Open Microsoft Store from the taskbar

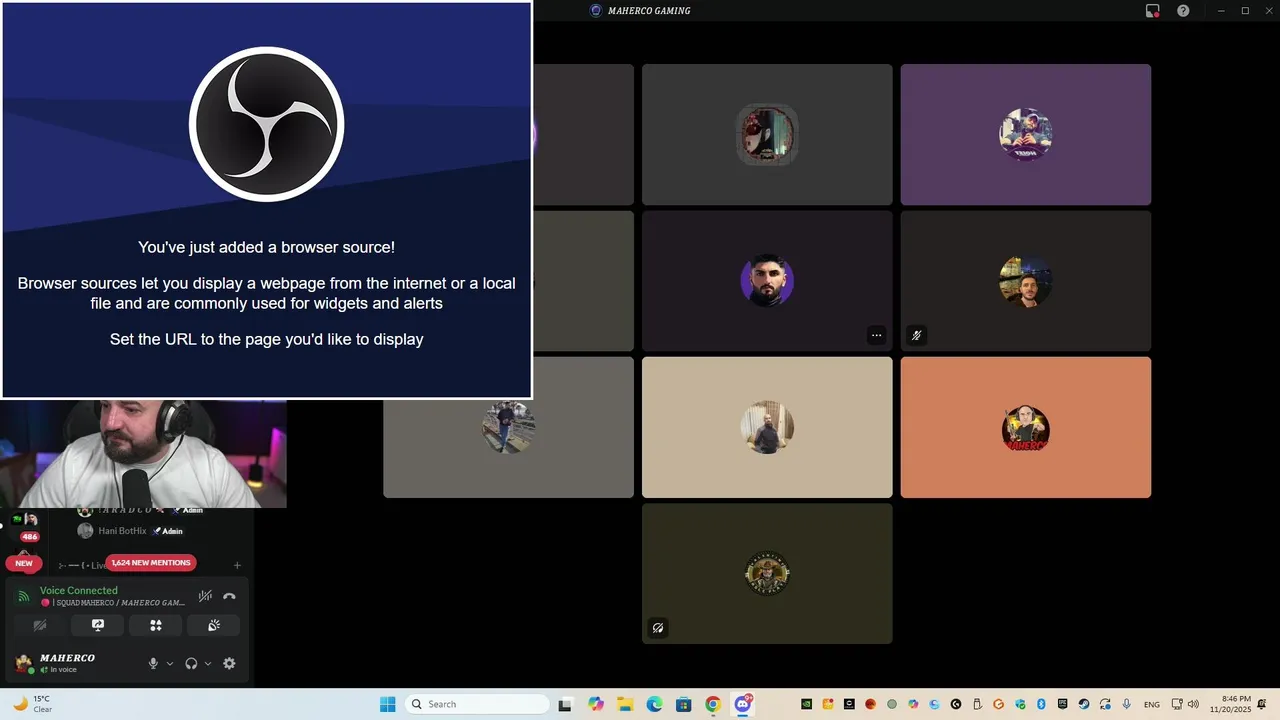pos(683,704)
